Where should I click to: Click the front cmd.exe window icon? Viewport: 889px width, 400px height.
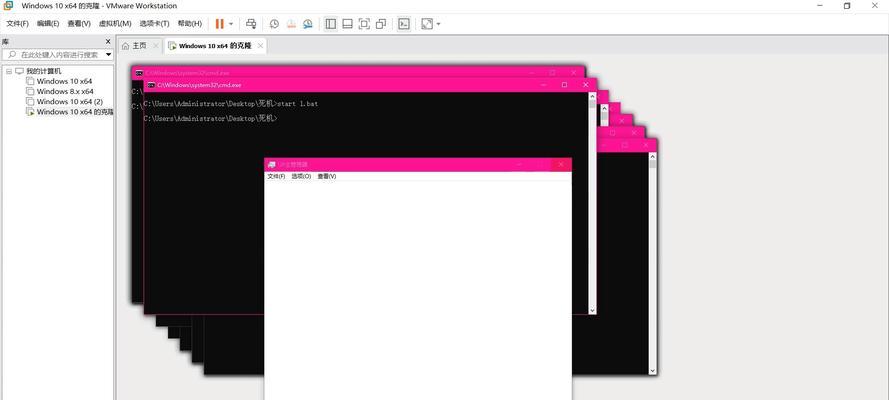click(x=151, y=85)
